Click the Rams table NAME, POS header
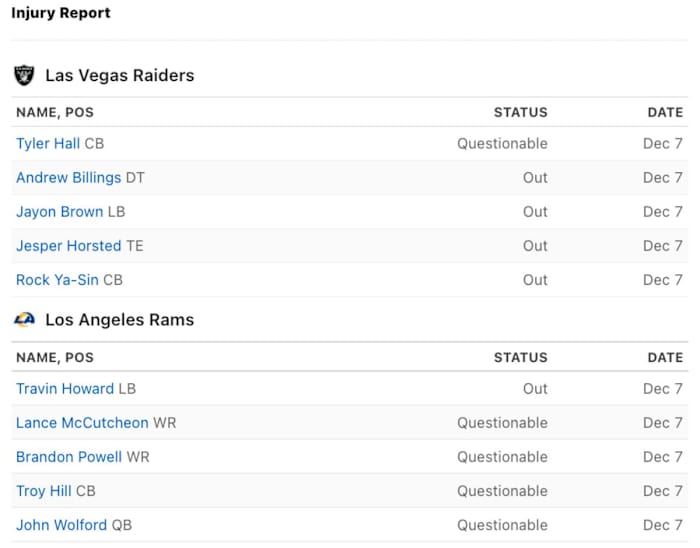The image size is (700, 548). (55, 358)
